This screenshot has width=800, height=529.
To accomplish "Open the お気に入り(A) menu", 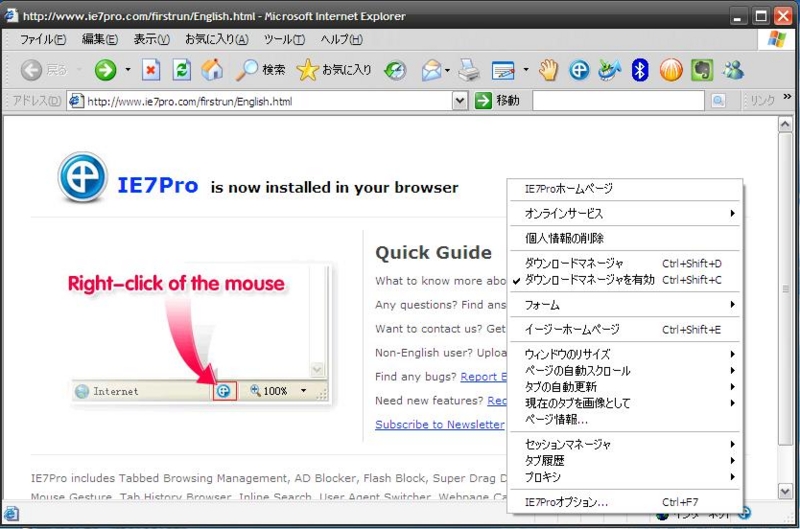I will (x=217, y=39).
